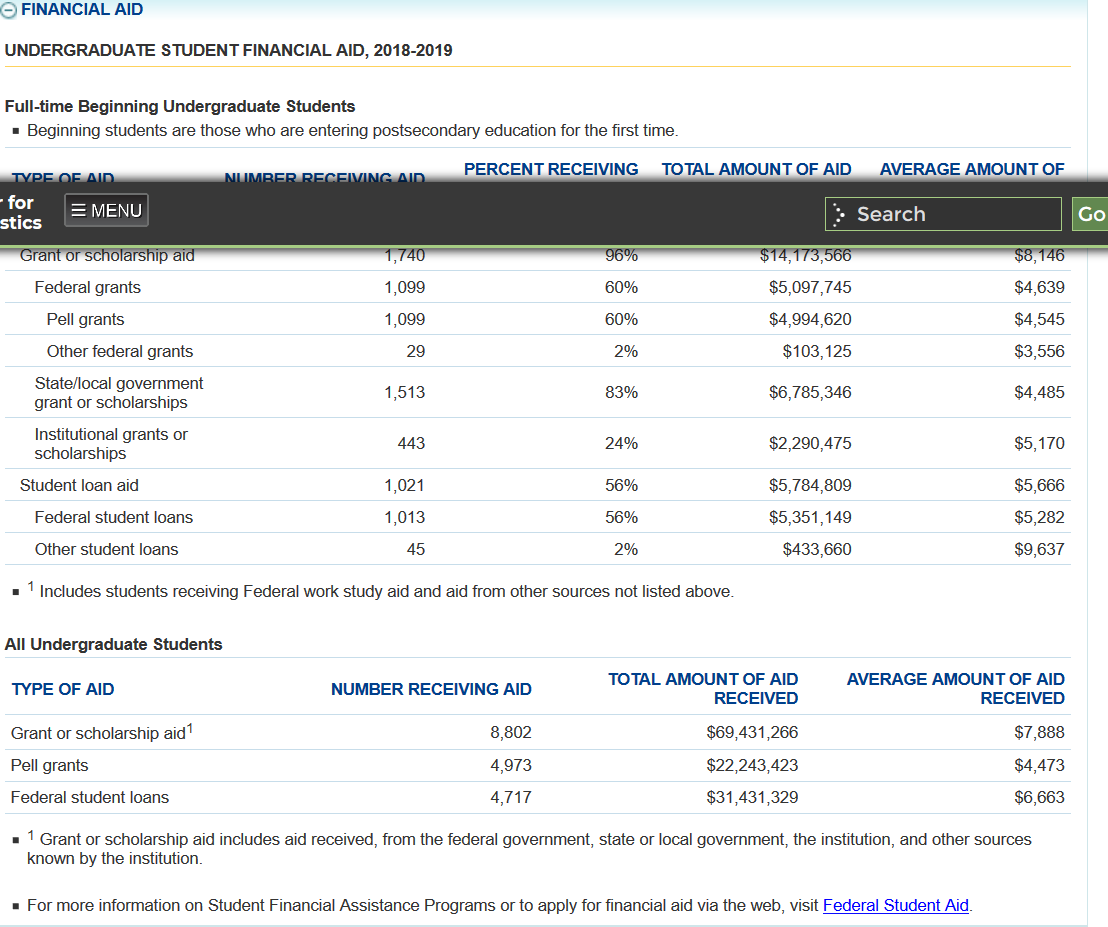Click Federal student loans in All Undergraduate table
1108x927 pixels.
[x=90, y=798]
